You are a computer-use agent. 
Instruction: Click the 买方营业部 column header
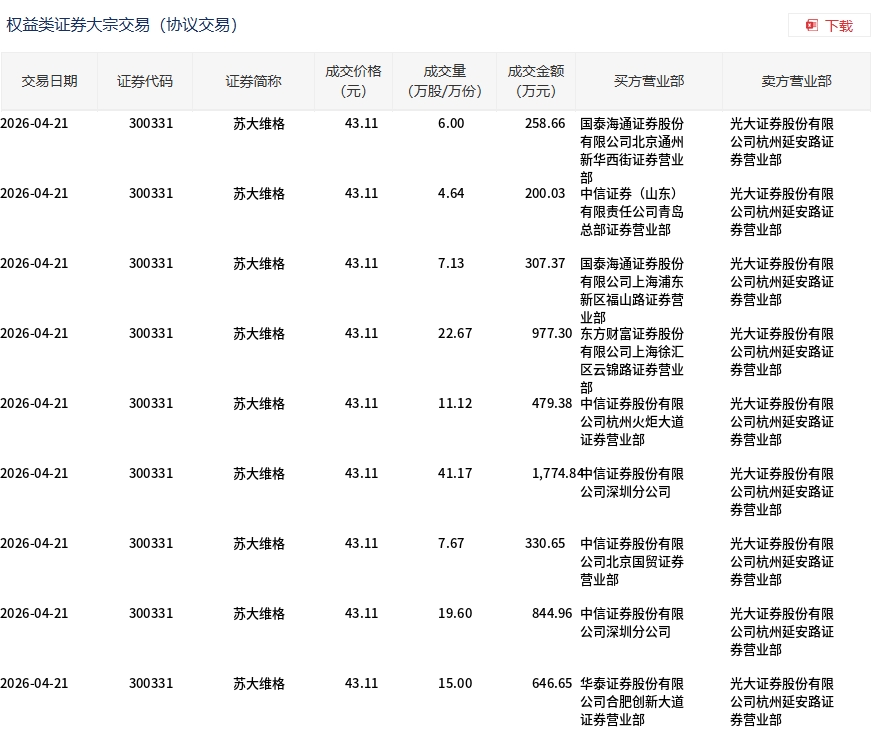coord(649,81)
